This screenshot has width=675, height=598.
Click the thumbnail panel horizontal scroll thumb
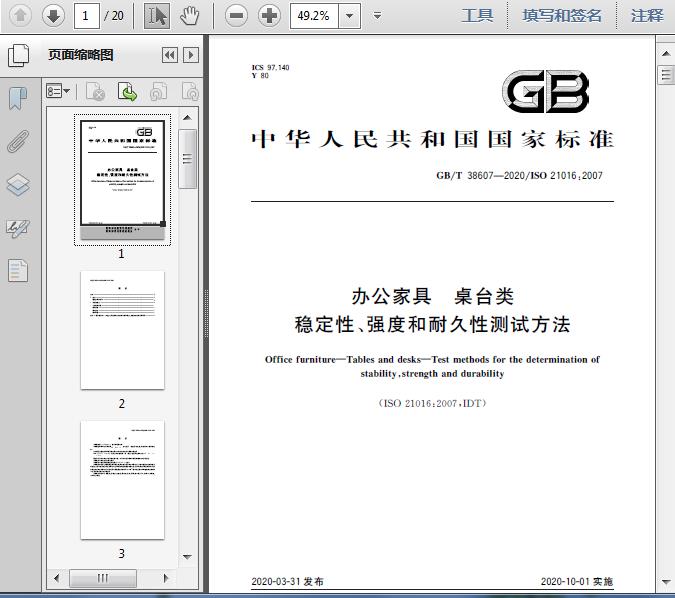[103, 578]
